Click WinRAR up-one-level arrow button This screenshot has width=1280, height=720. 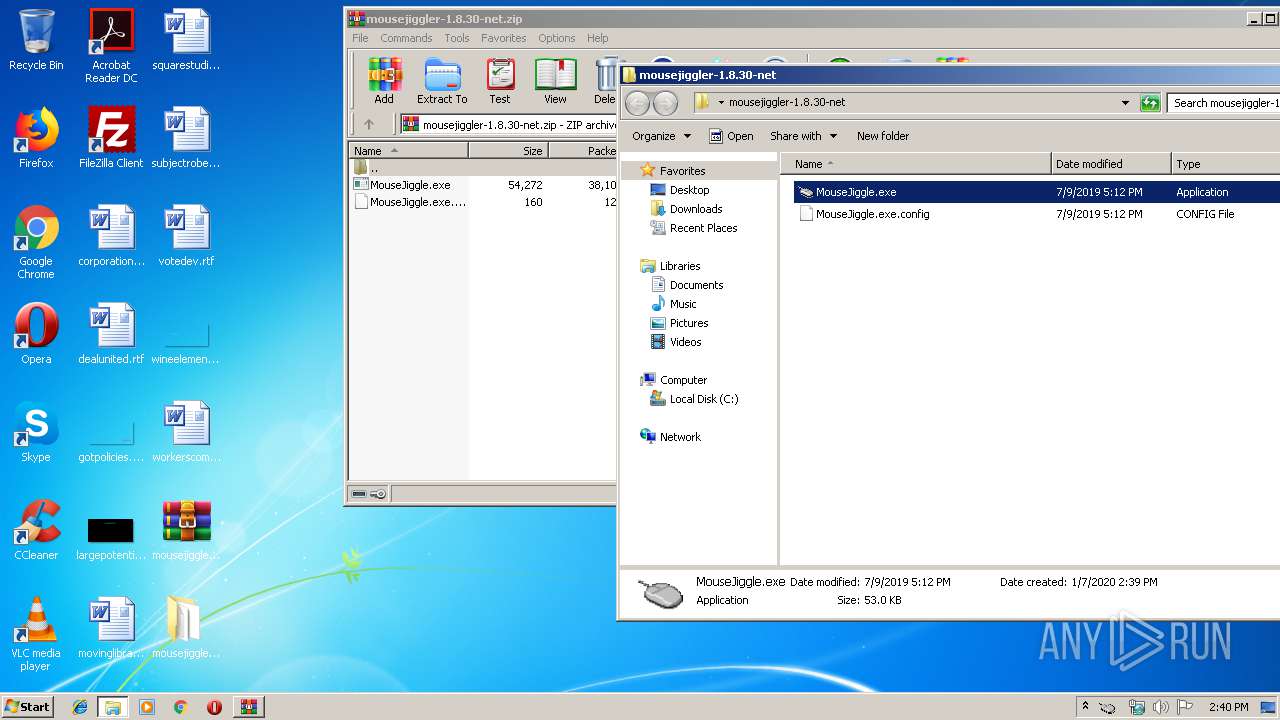(369, 124)
